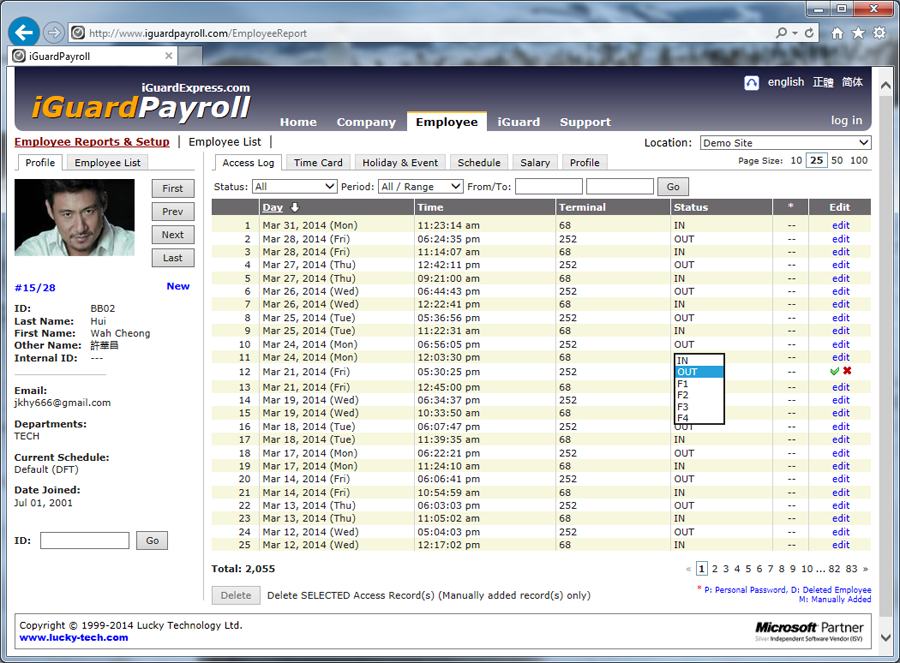The image size is (900, 663).
Task: Switch to Holiday & Event tab
Action: click(x=400, y=163)
